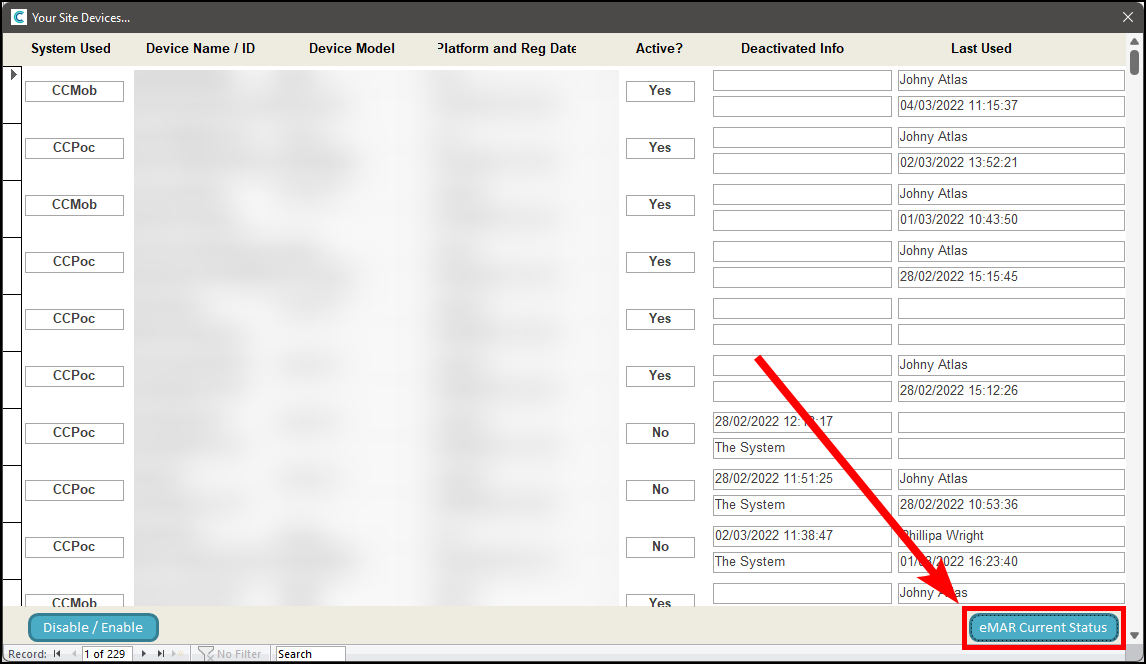Click the No Filter funnel icon
This screenshot has width=1146, height=664.
click(x=206, y=654)
